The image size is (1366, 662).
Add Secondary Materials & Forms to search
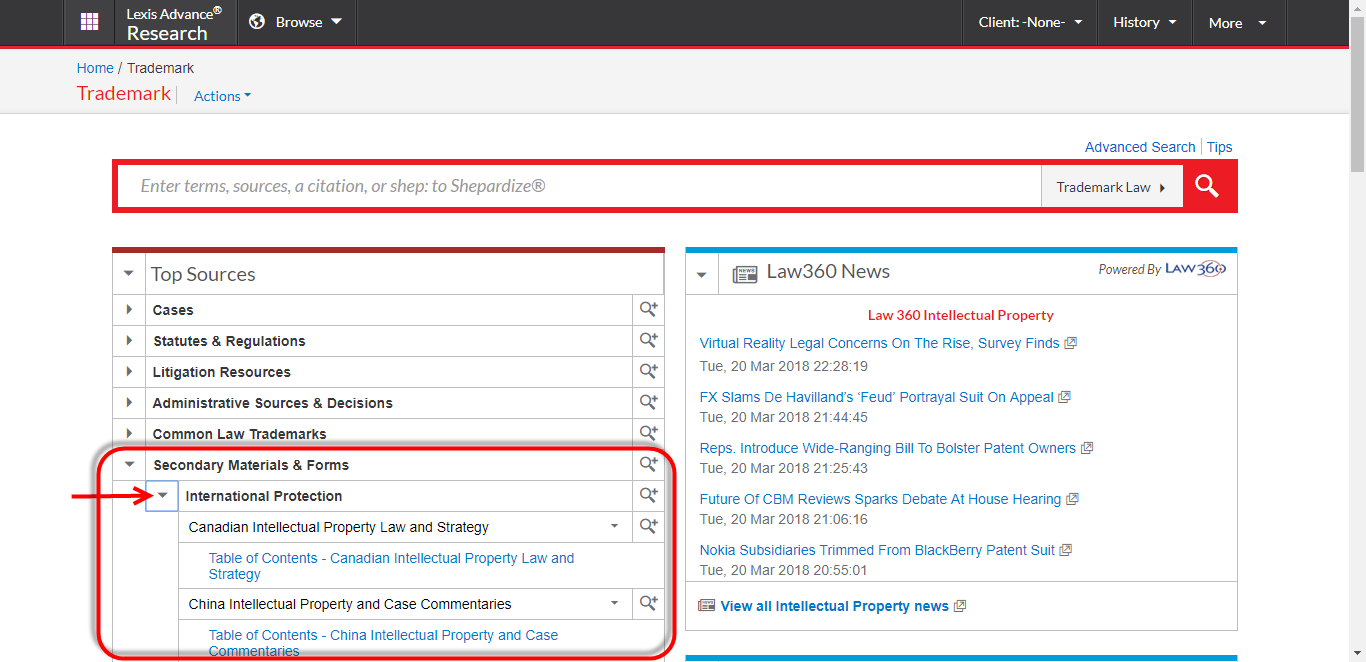click(x=649, y=465)
